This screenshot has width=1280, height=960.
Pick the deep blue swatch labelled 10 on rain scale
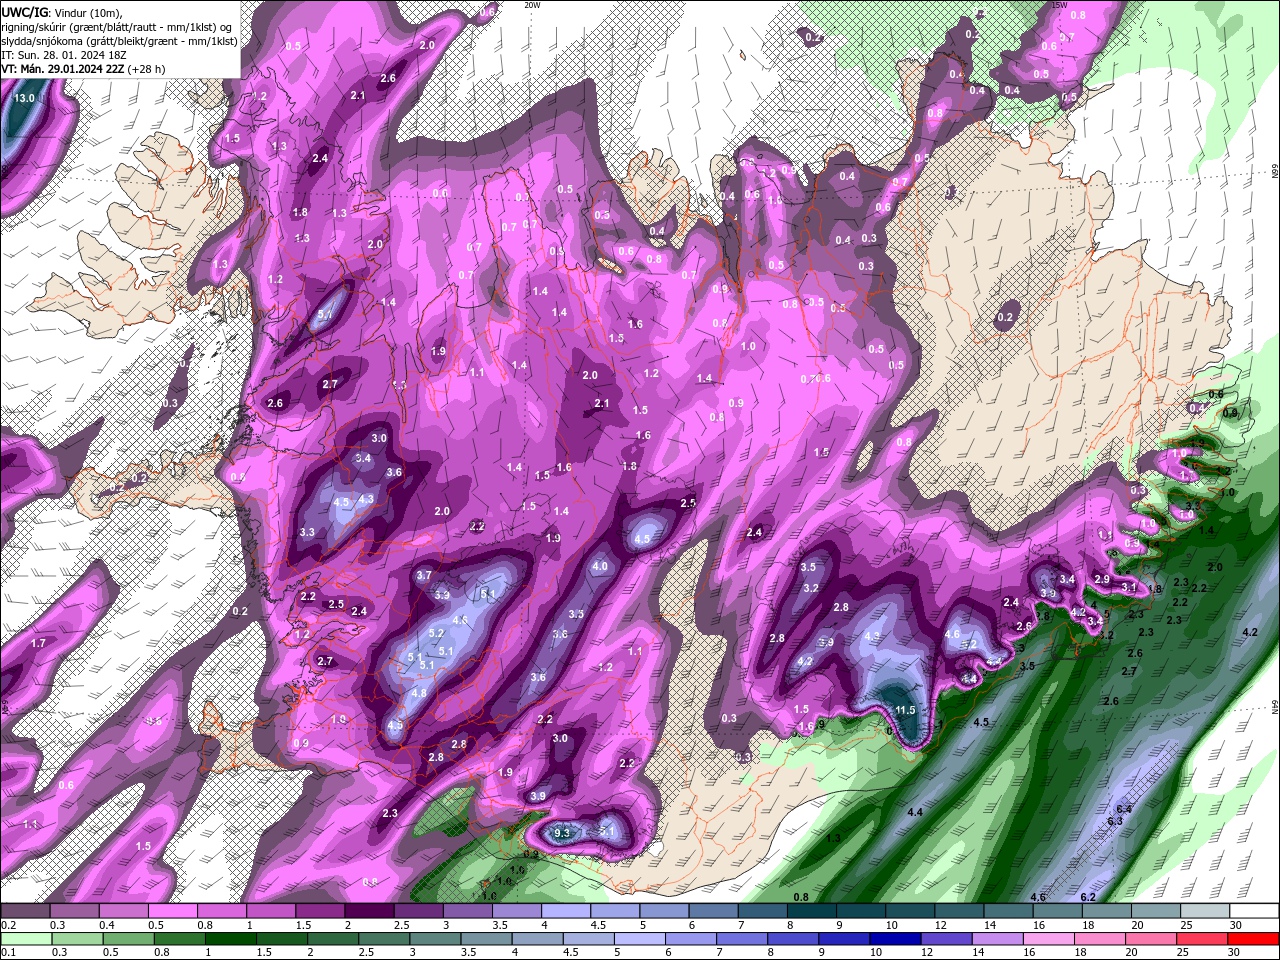pos(895,939)
